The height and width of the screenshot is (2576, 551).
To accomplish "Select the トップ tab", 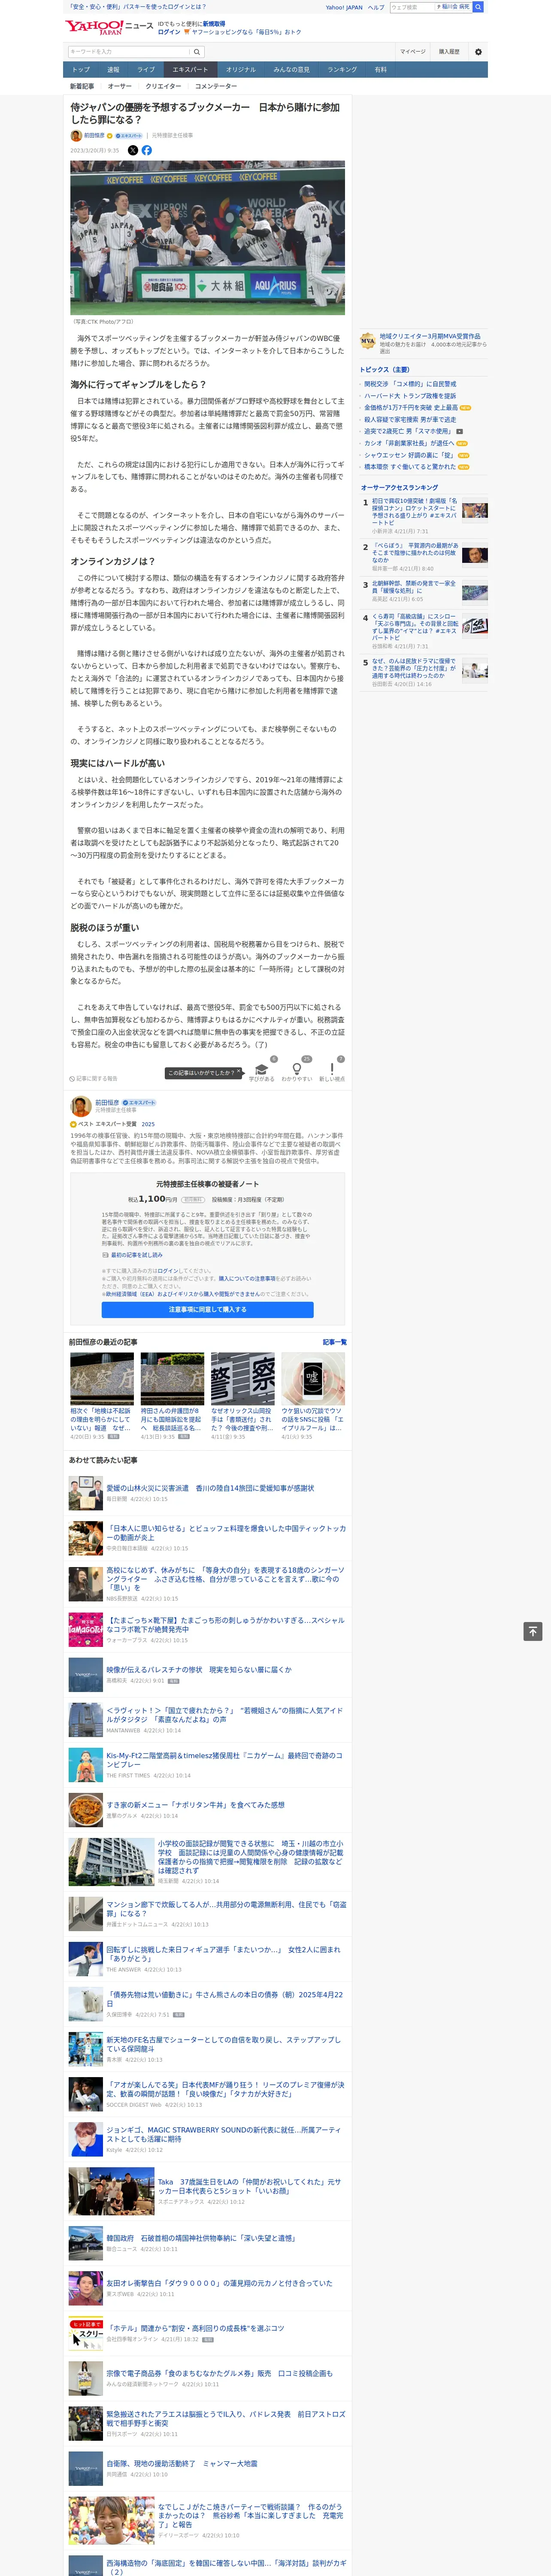I will (x=81, y=70).
